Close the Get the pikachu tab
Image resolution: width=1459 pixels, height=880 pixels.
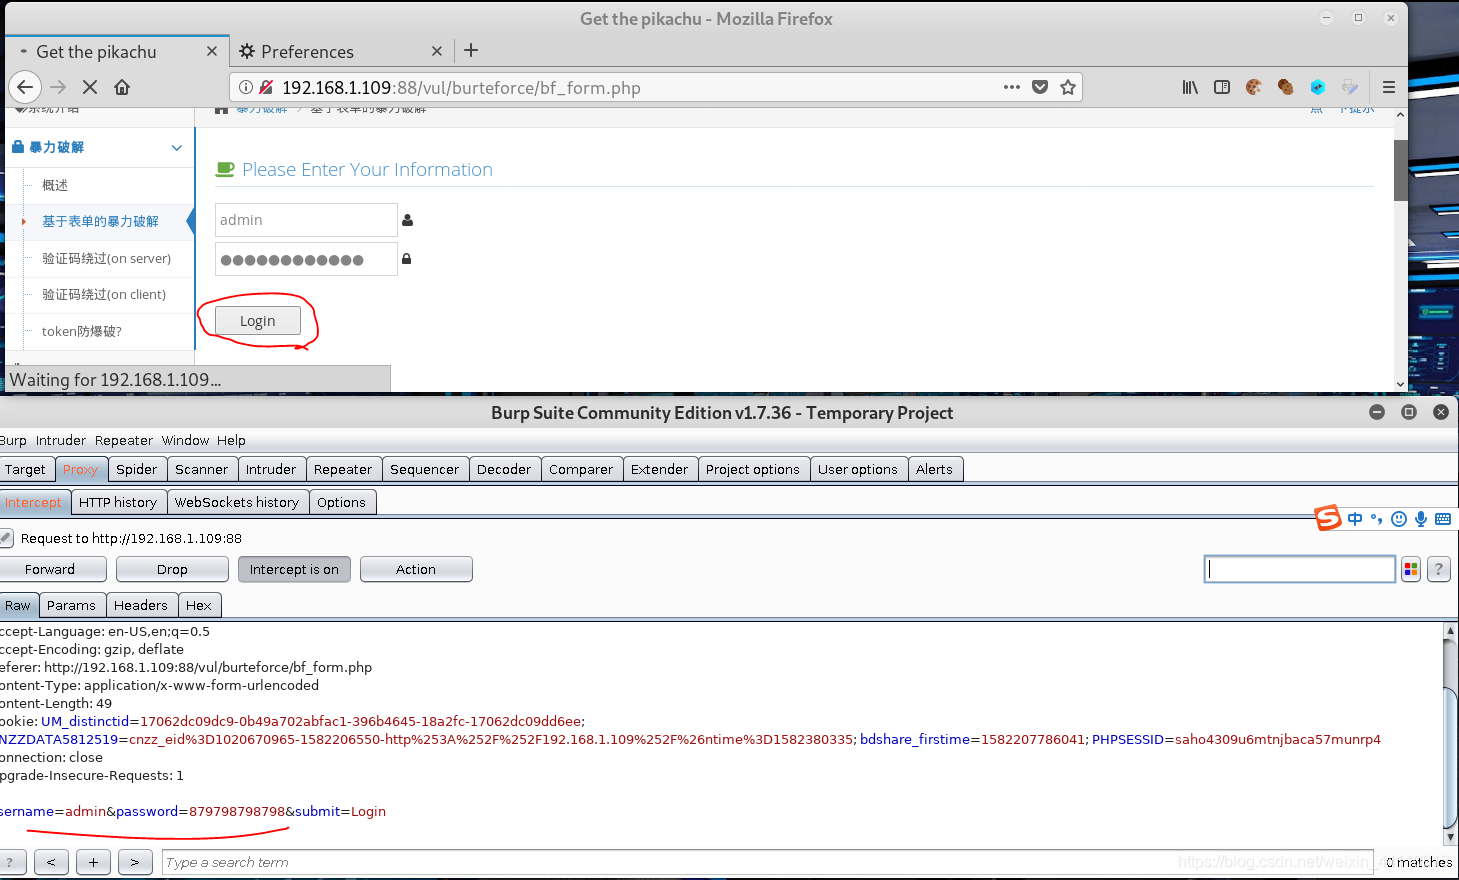(212, 51)
